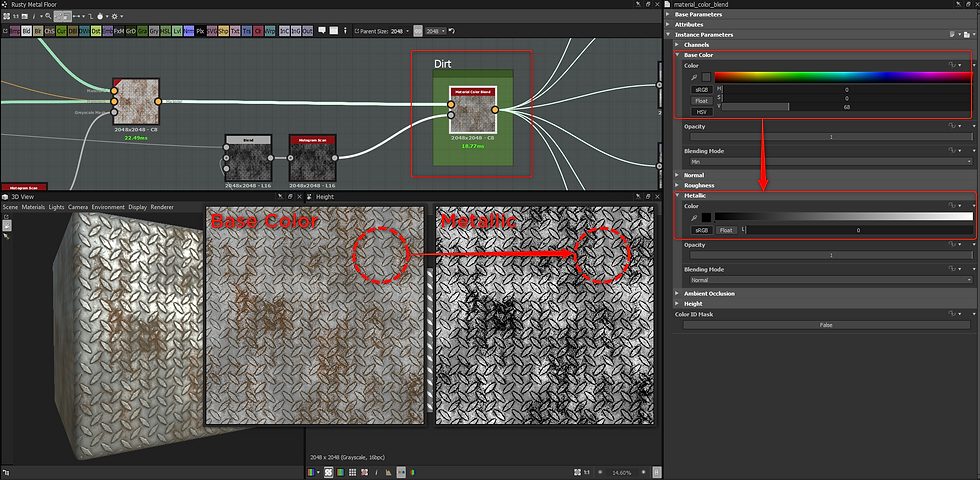The image size is (980, 480).
Task: Add an Input Color (InC) node
Action: [284, 31]
